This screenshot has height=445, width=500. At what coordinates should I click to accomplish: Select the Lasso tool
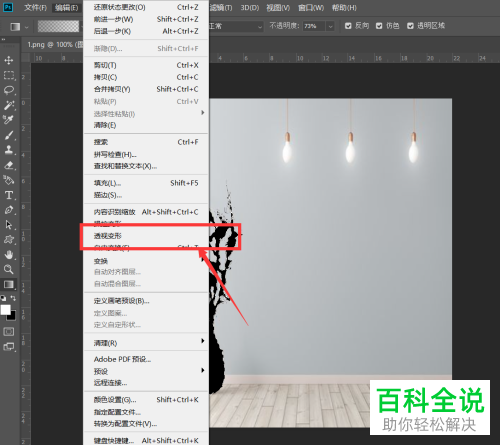click(x=9, y=90)
